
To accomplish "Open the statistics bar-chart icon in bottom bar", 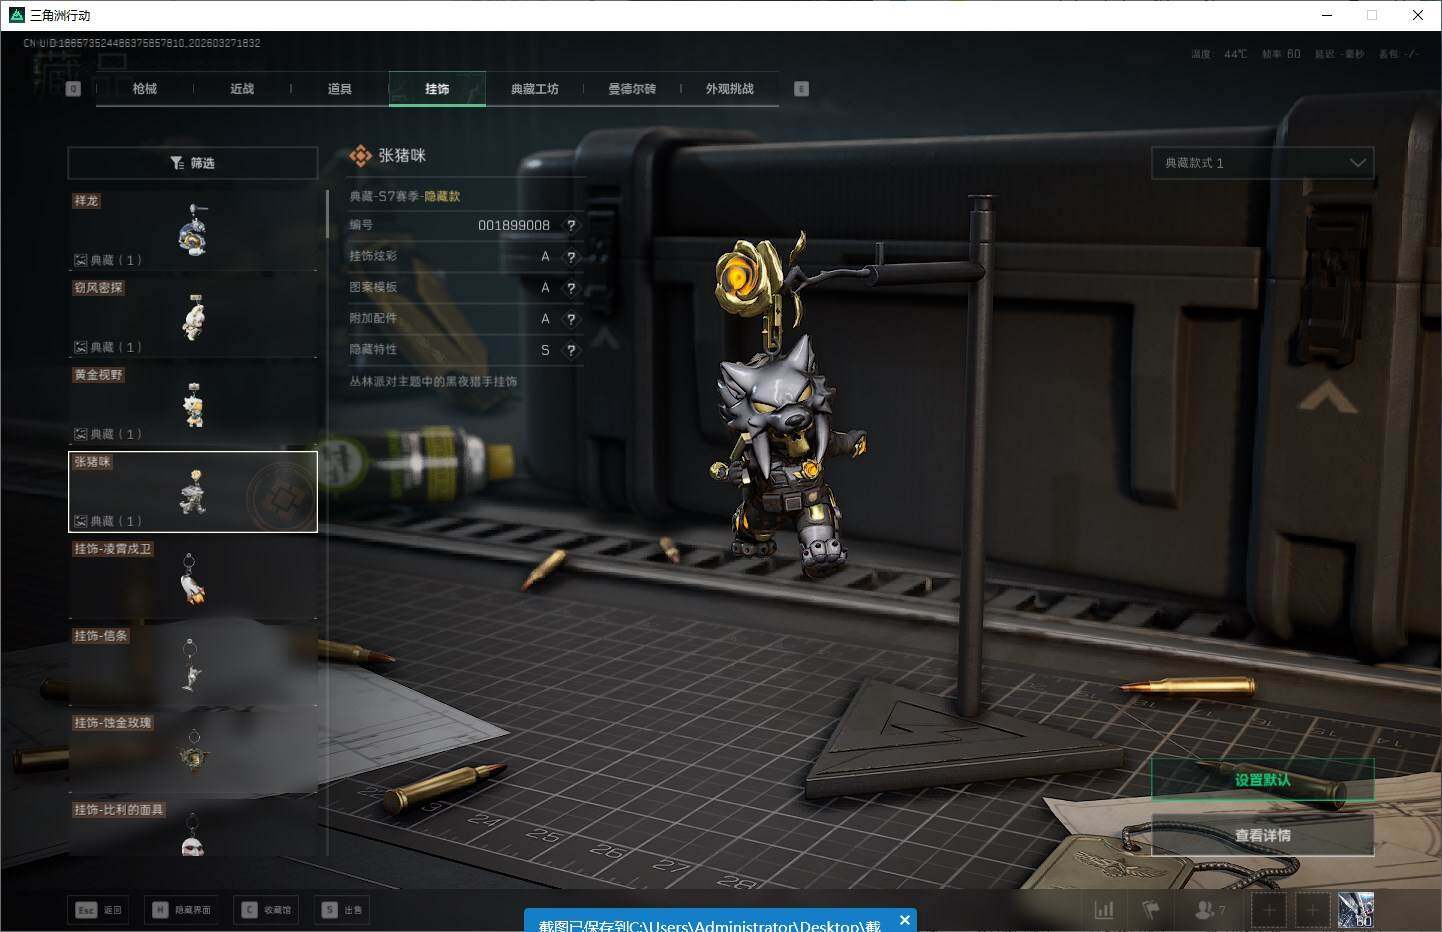I will [1104, 910].
